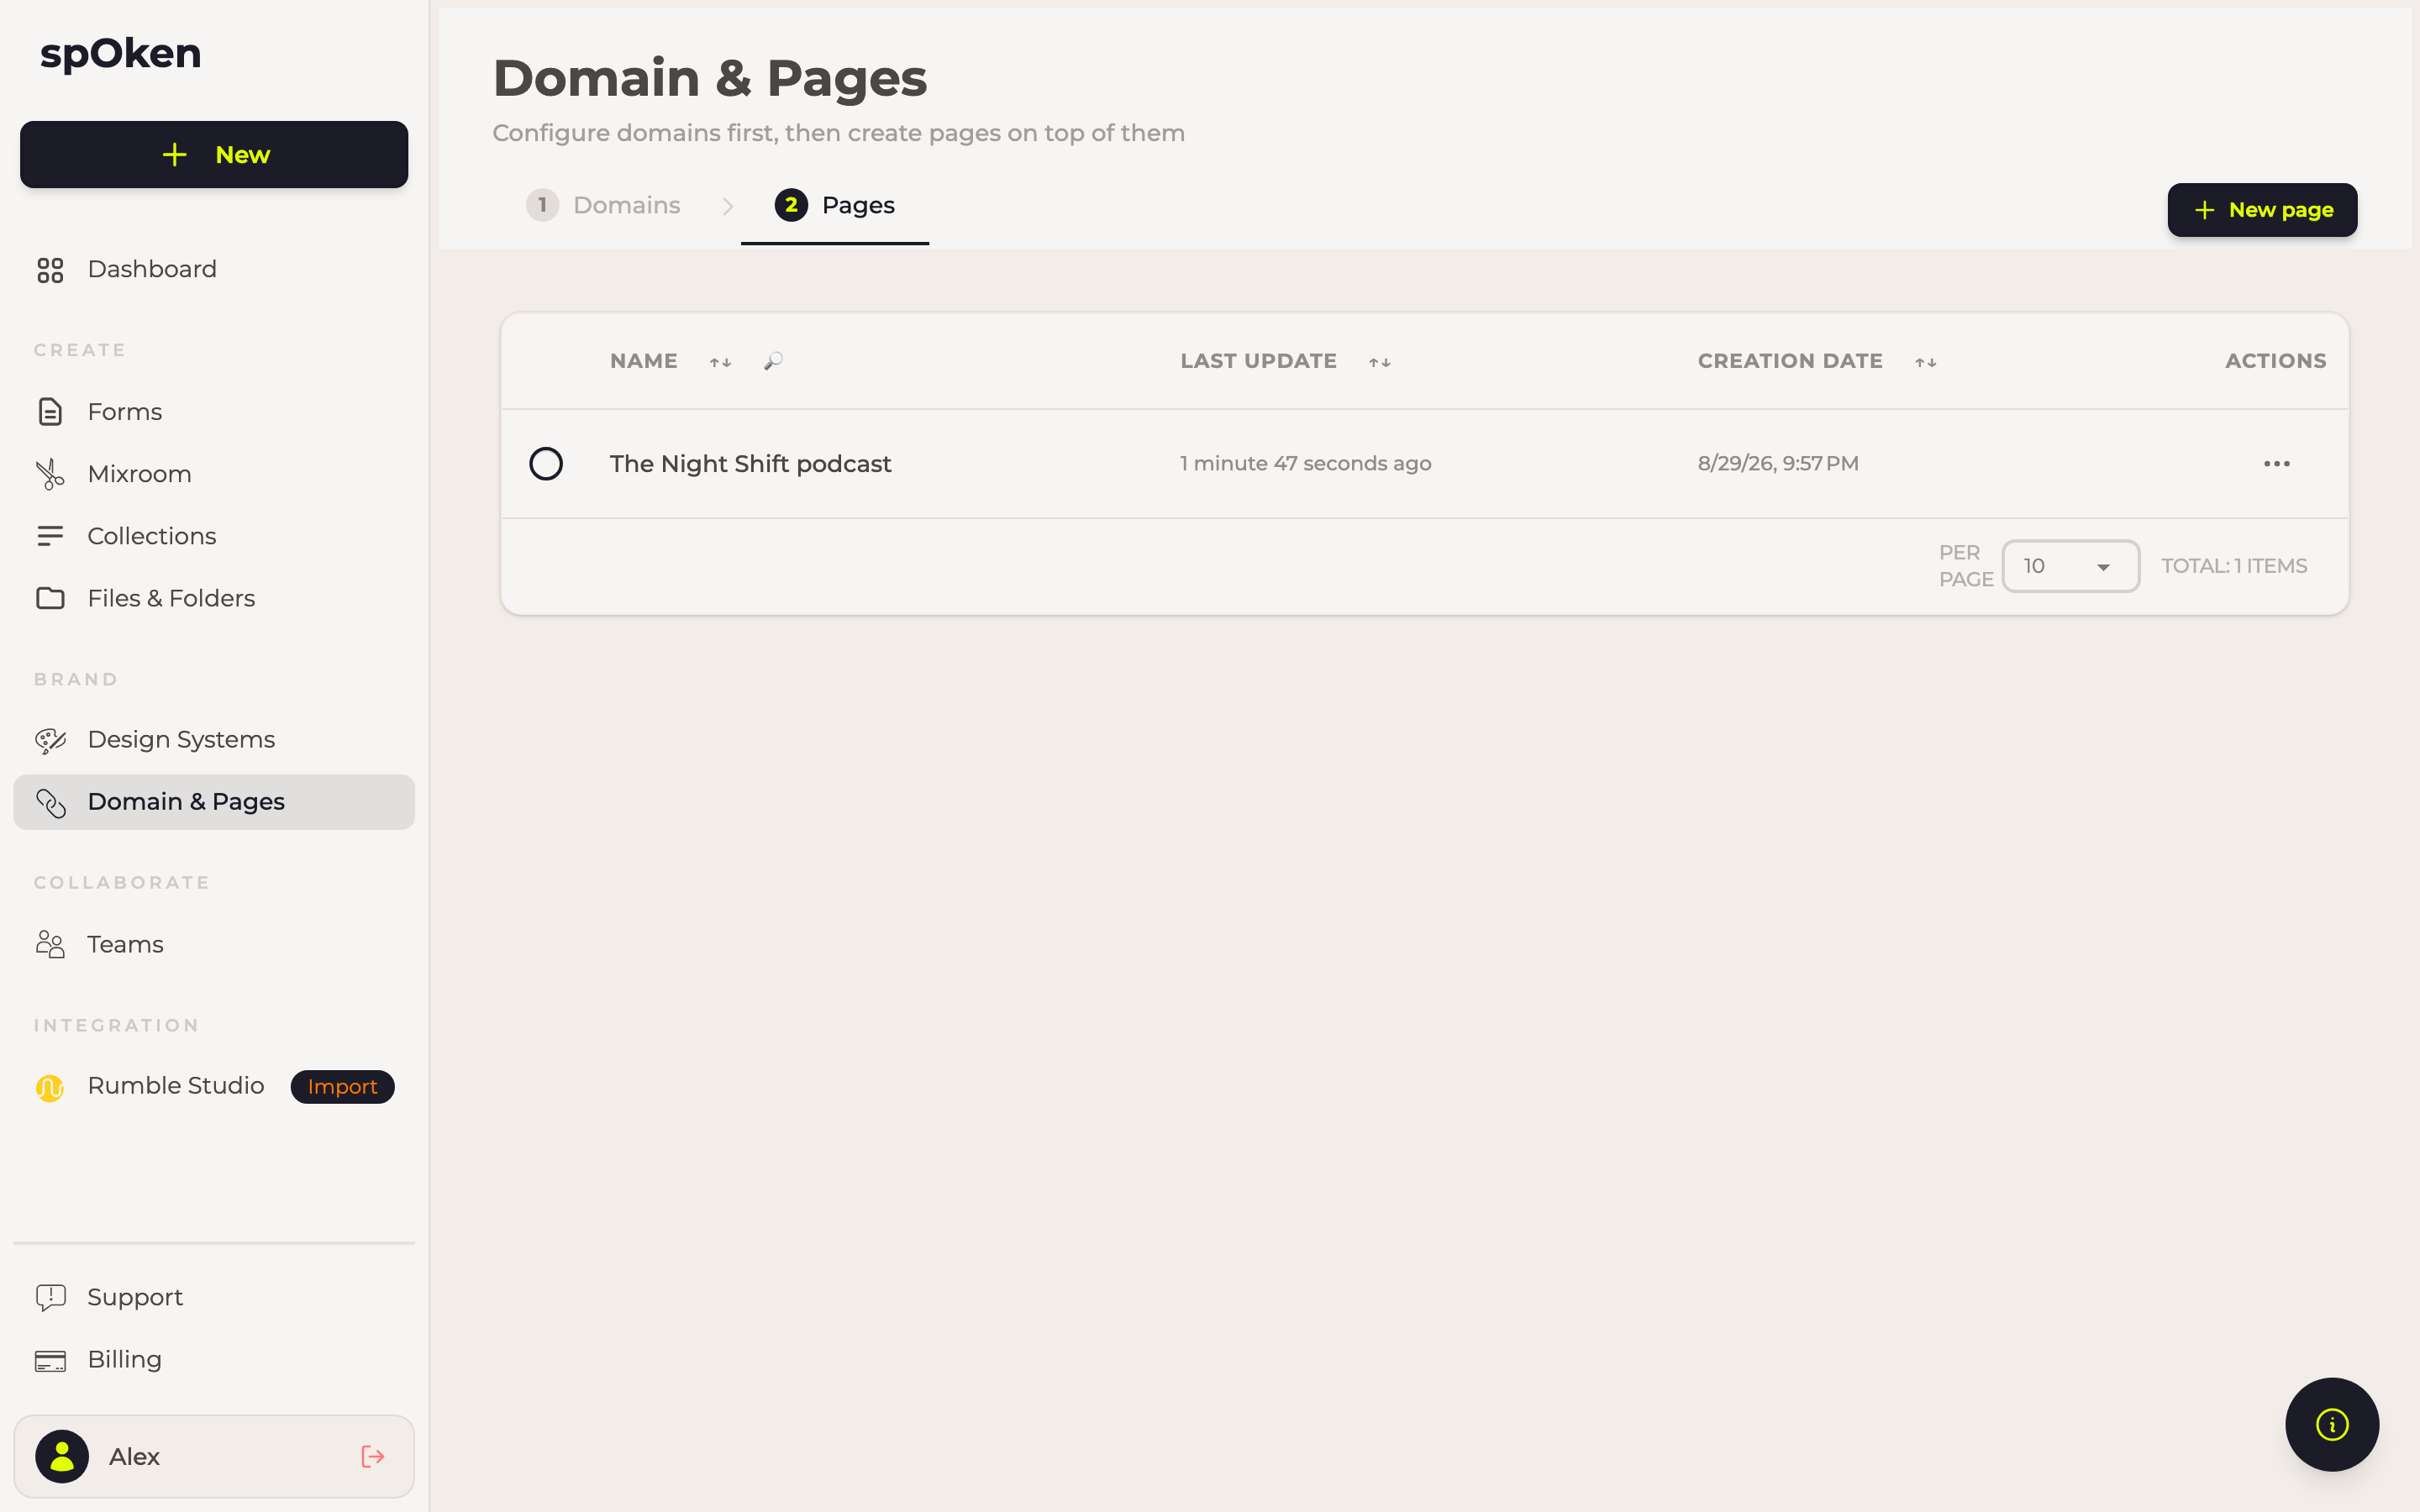Click the Alex user avatar
The image size is (2420, 1512).
tap(62, 1457)
